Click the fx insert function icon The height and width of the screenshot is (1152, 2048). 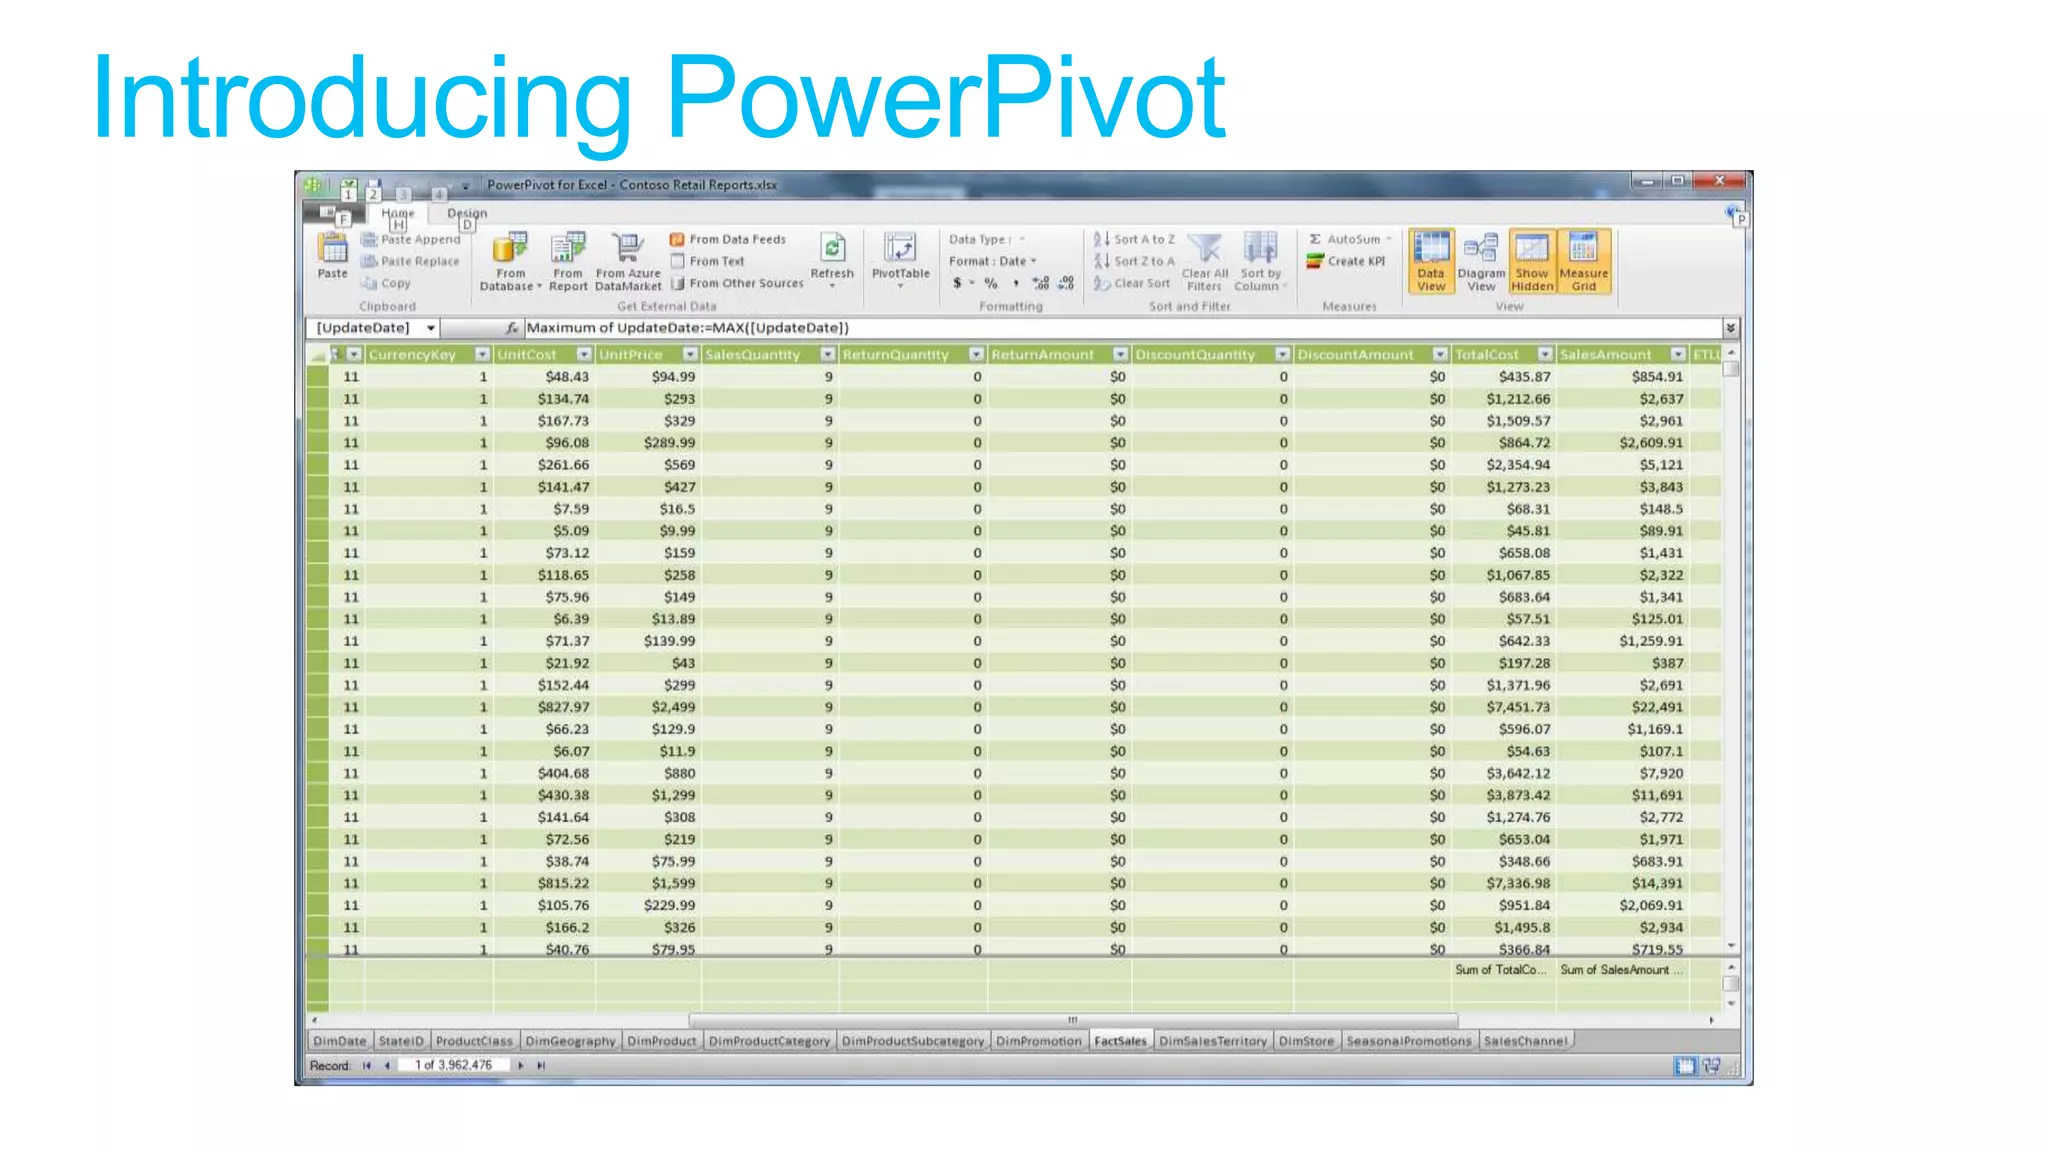pyautogui.click(x=511, y=328)
